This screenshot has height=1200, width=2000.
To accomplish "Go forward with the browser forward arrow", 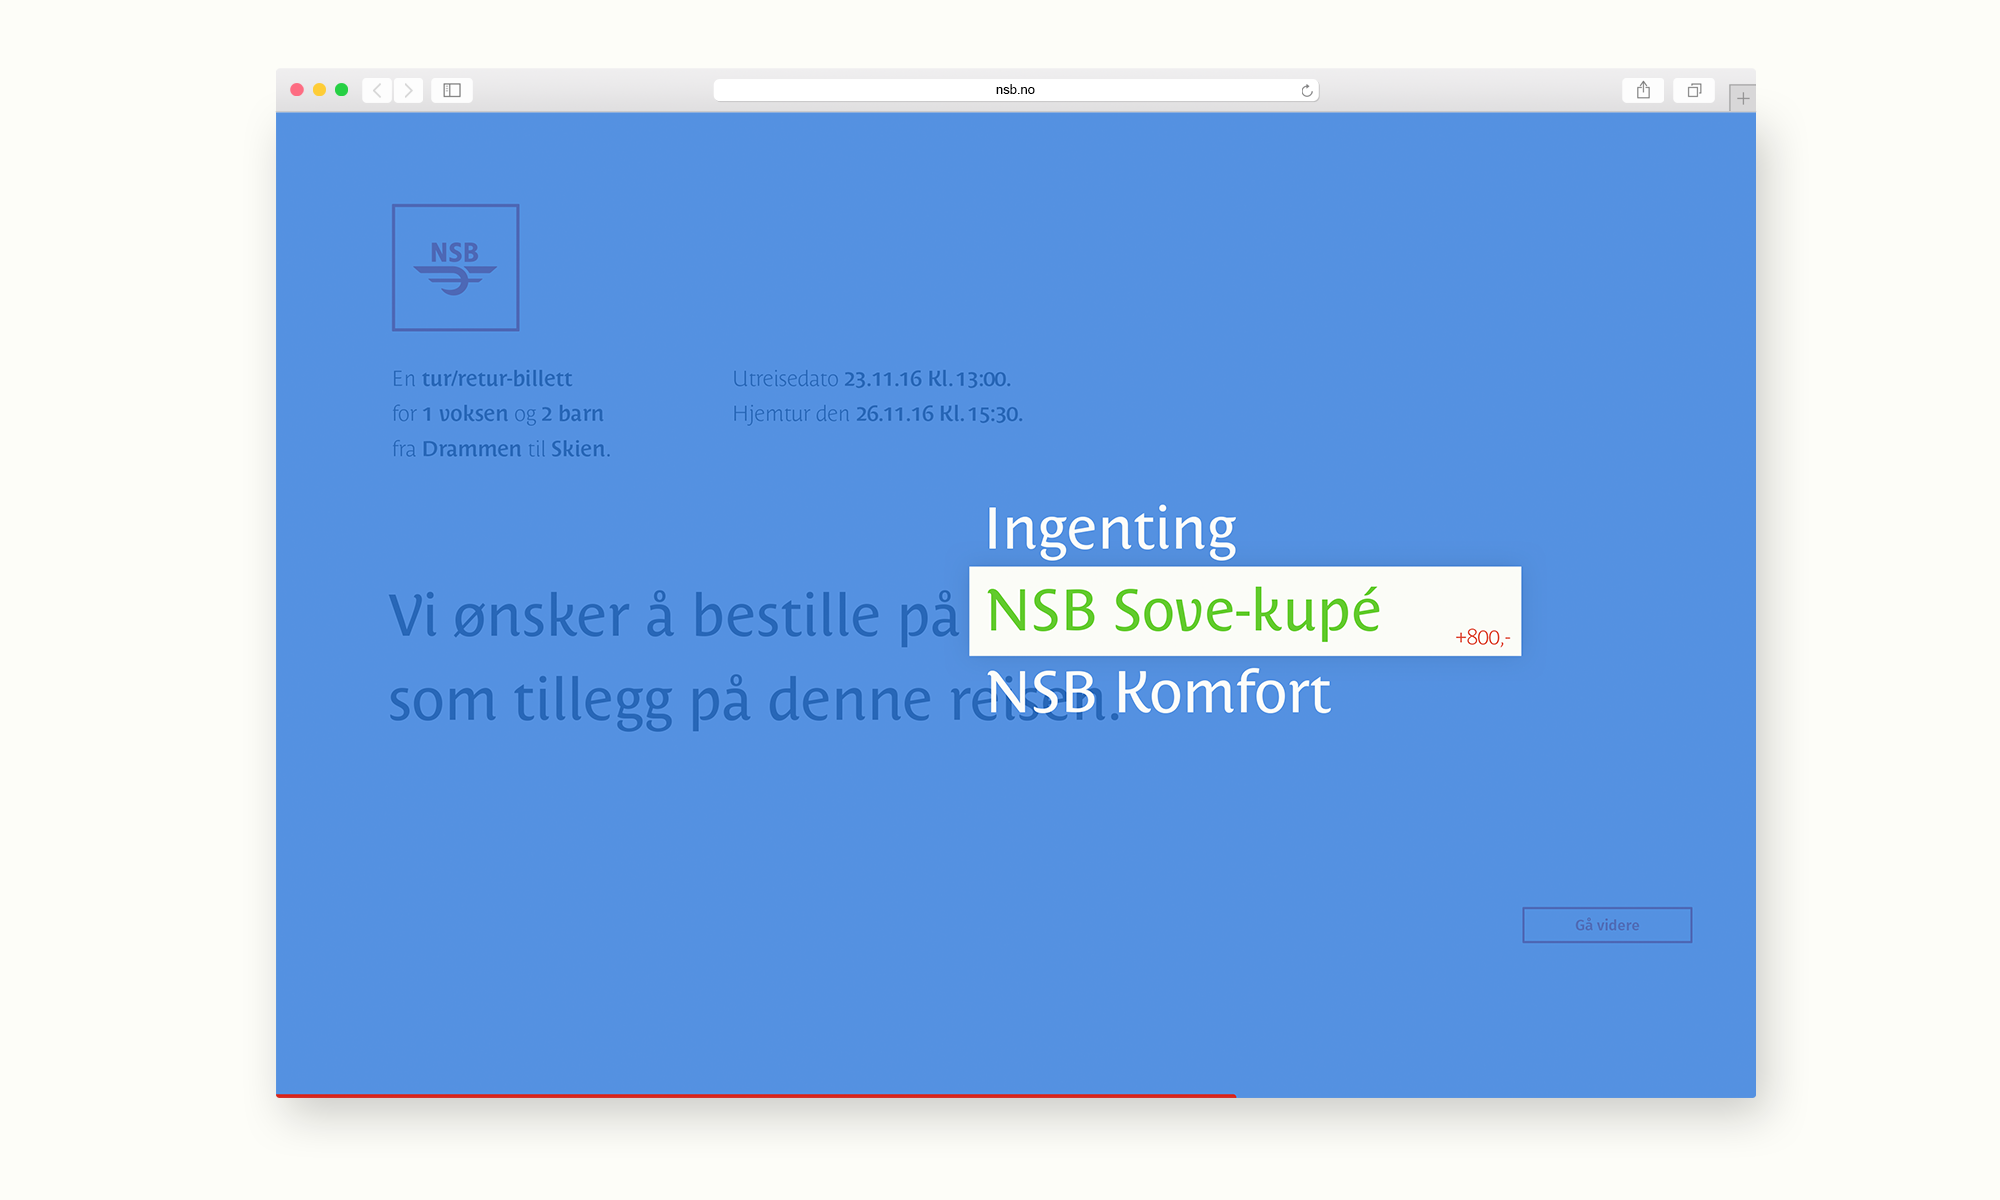I will 408,90.
